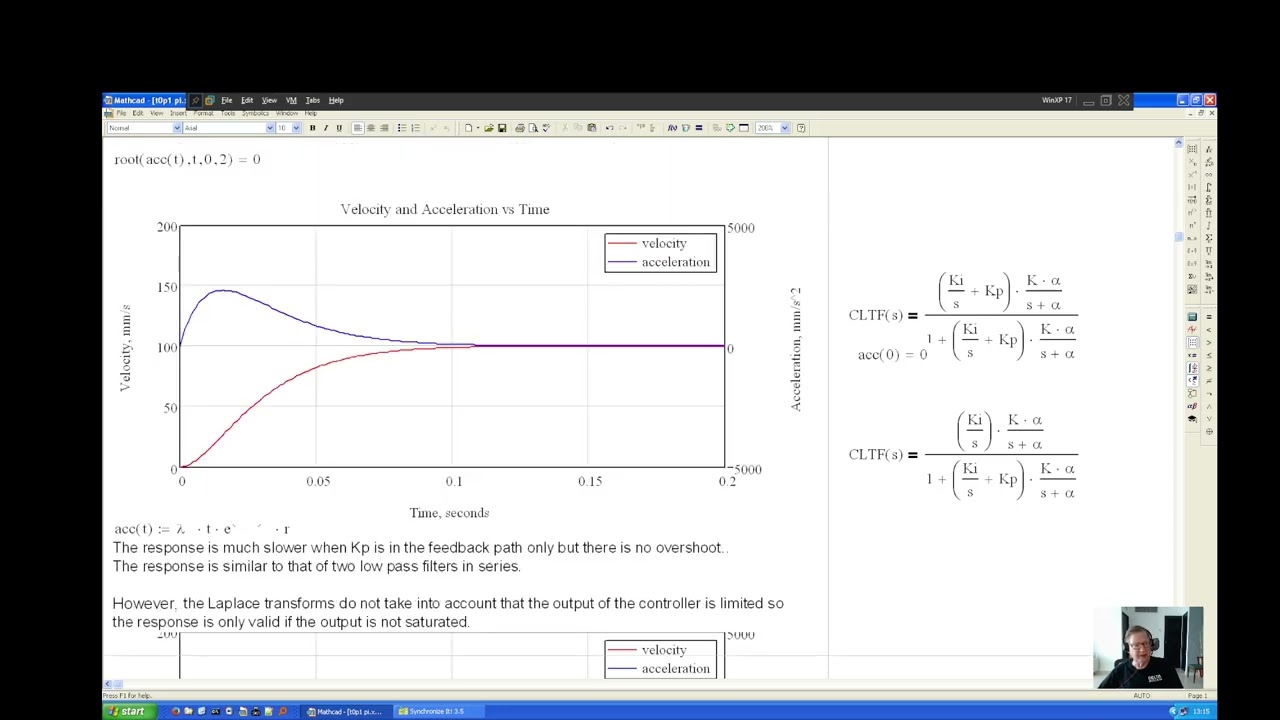Create a new worksheet

[469, 127]
